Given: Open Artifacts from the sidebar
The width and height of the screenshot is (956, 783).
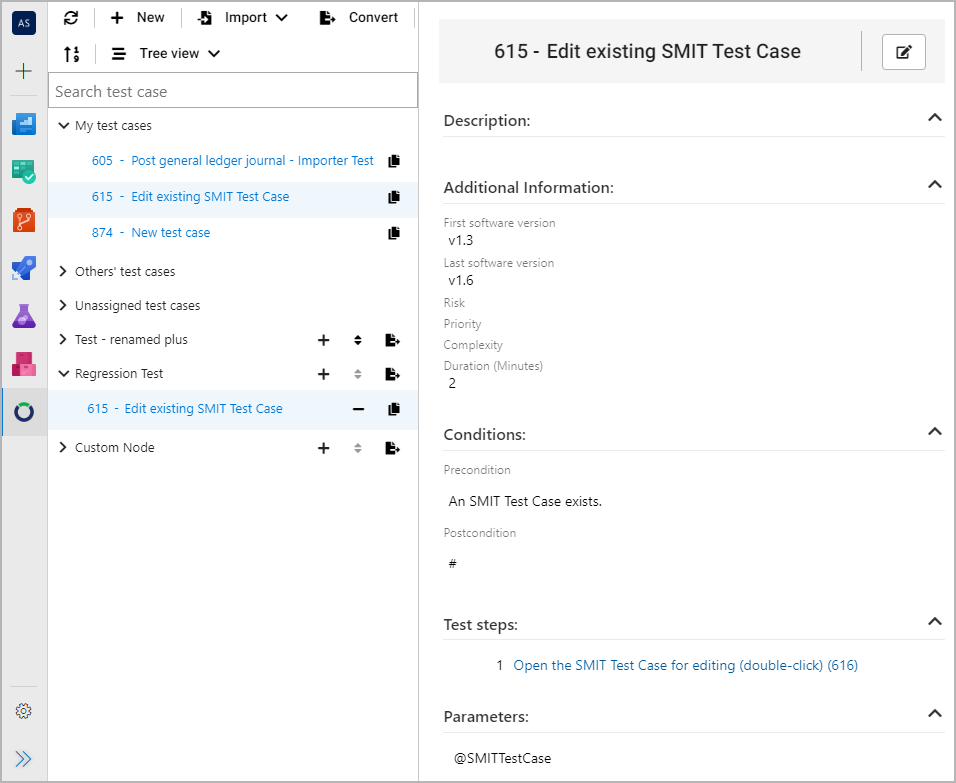Looking at the screenshot, I should click(x=24, y=364).
